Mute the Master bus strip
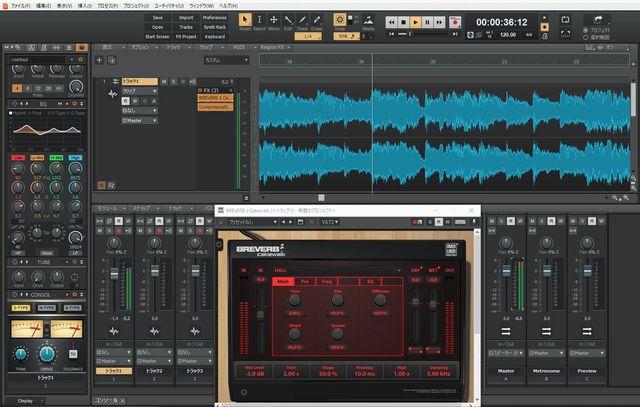Screen dimensions: 640x407 [x=492, y=221]
